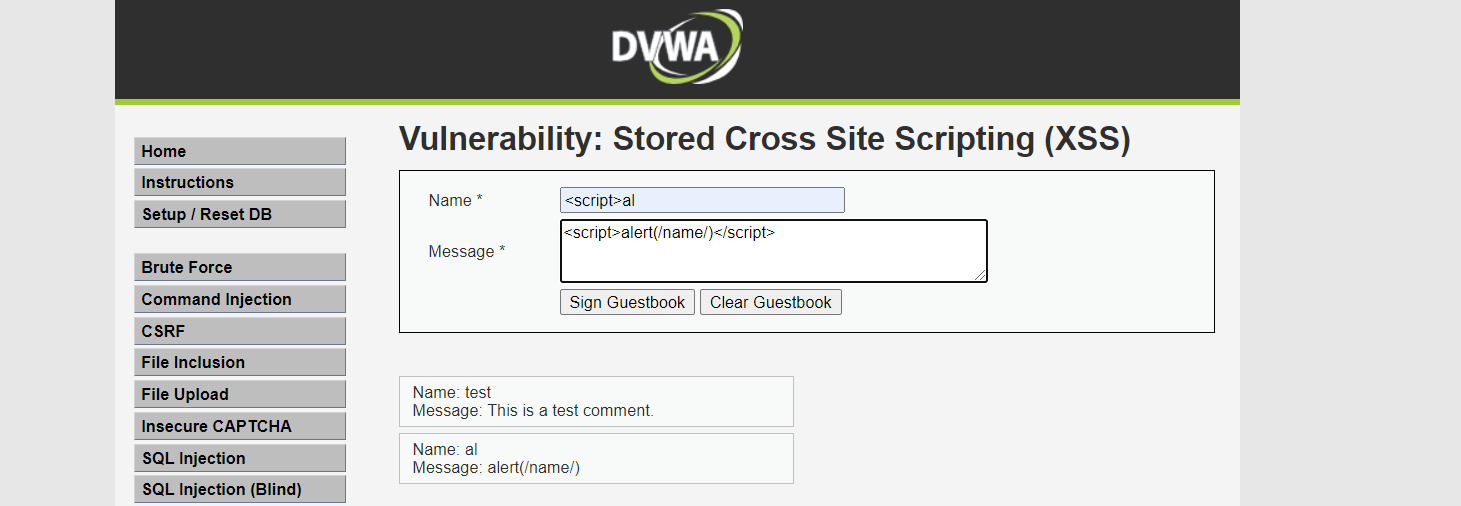The image size is (1461, 506).
Task: Open the Command Injection module
Action: pos(240,299)
